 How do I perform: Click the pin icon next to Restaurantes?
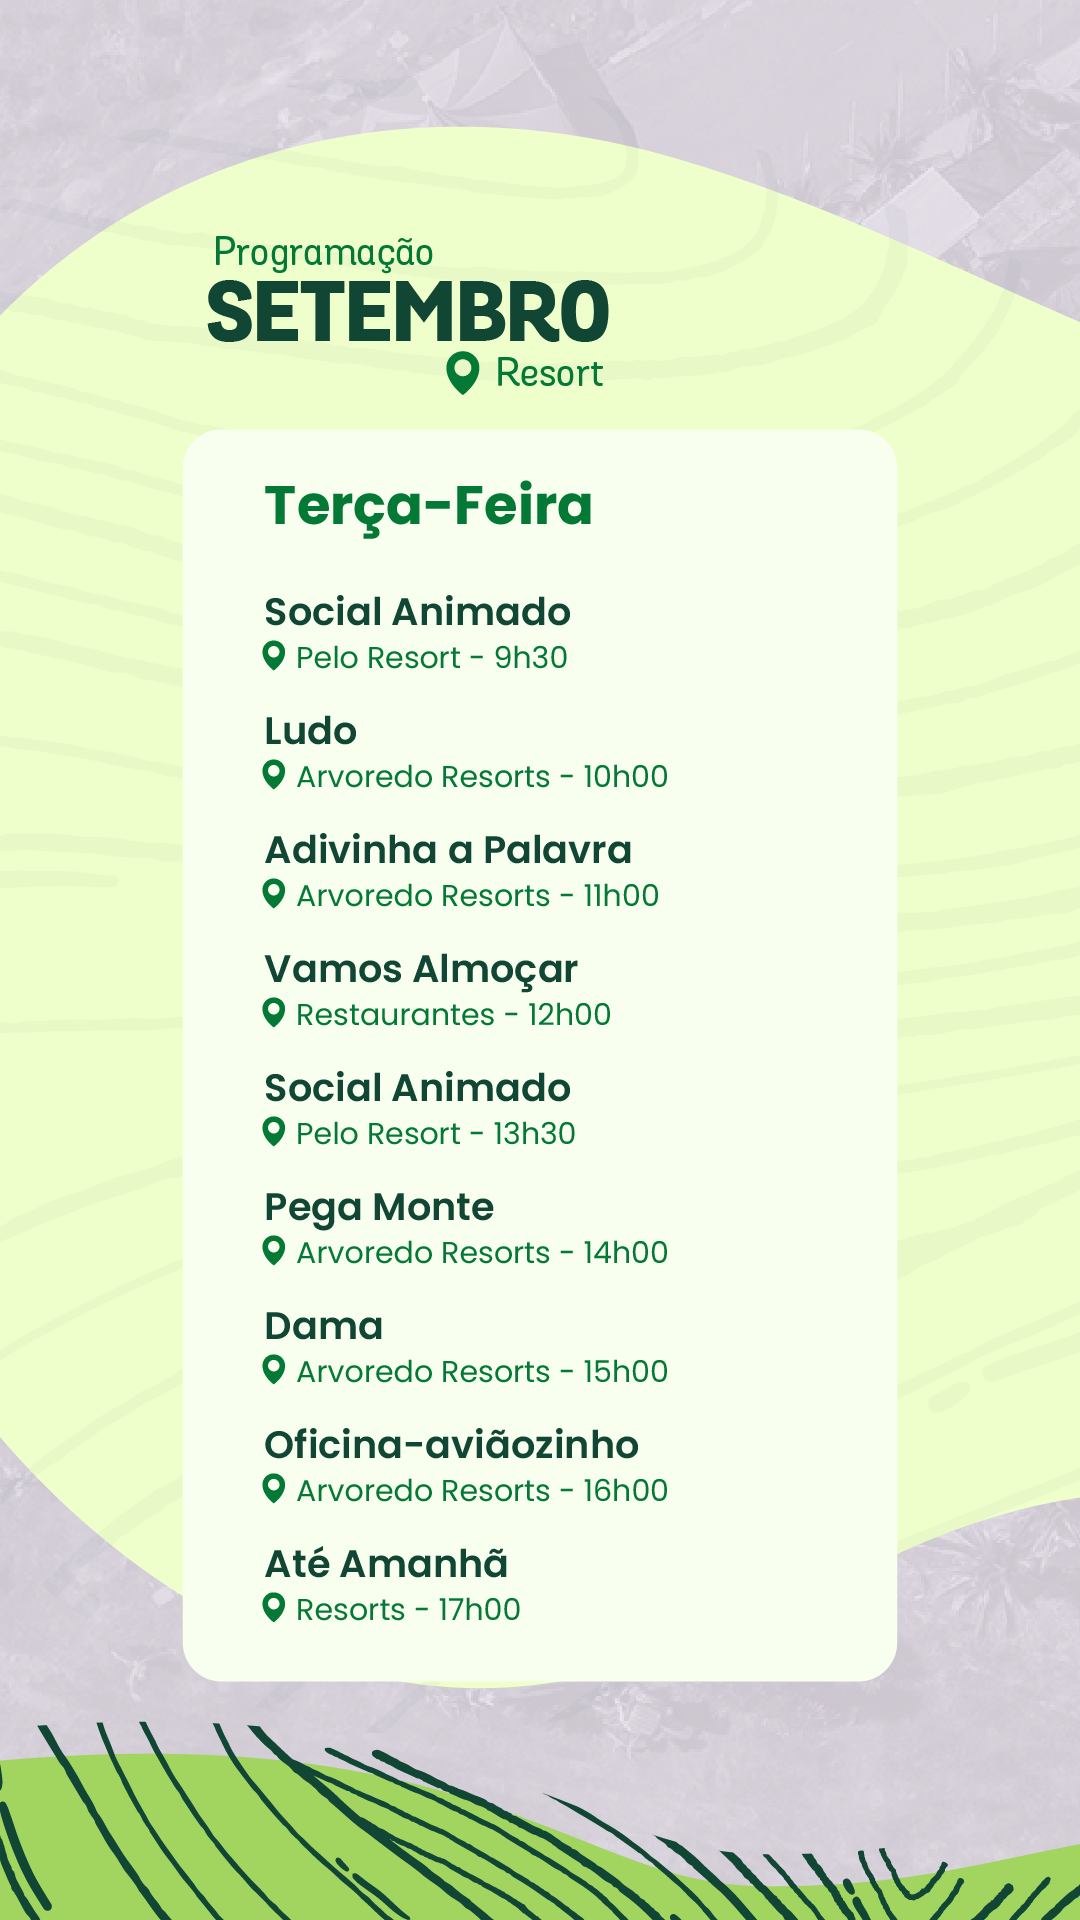pos(273,1013)
